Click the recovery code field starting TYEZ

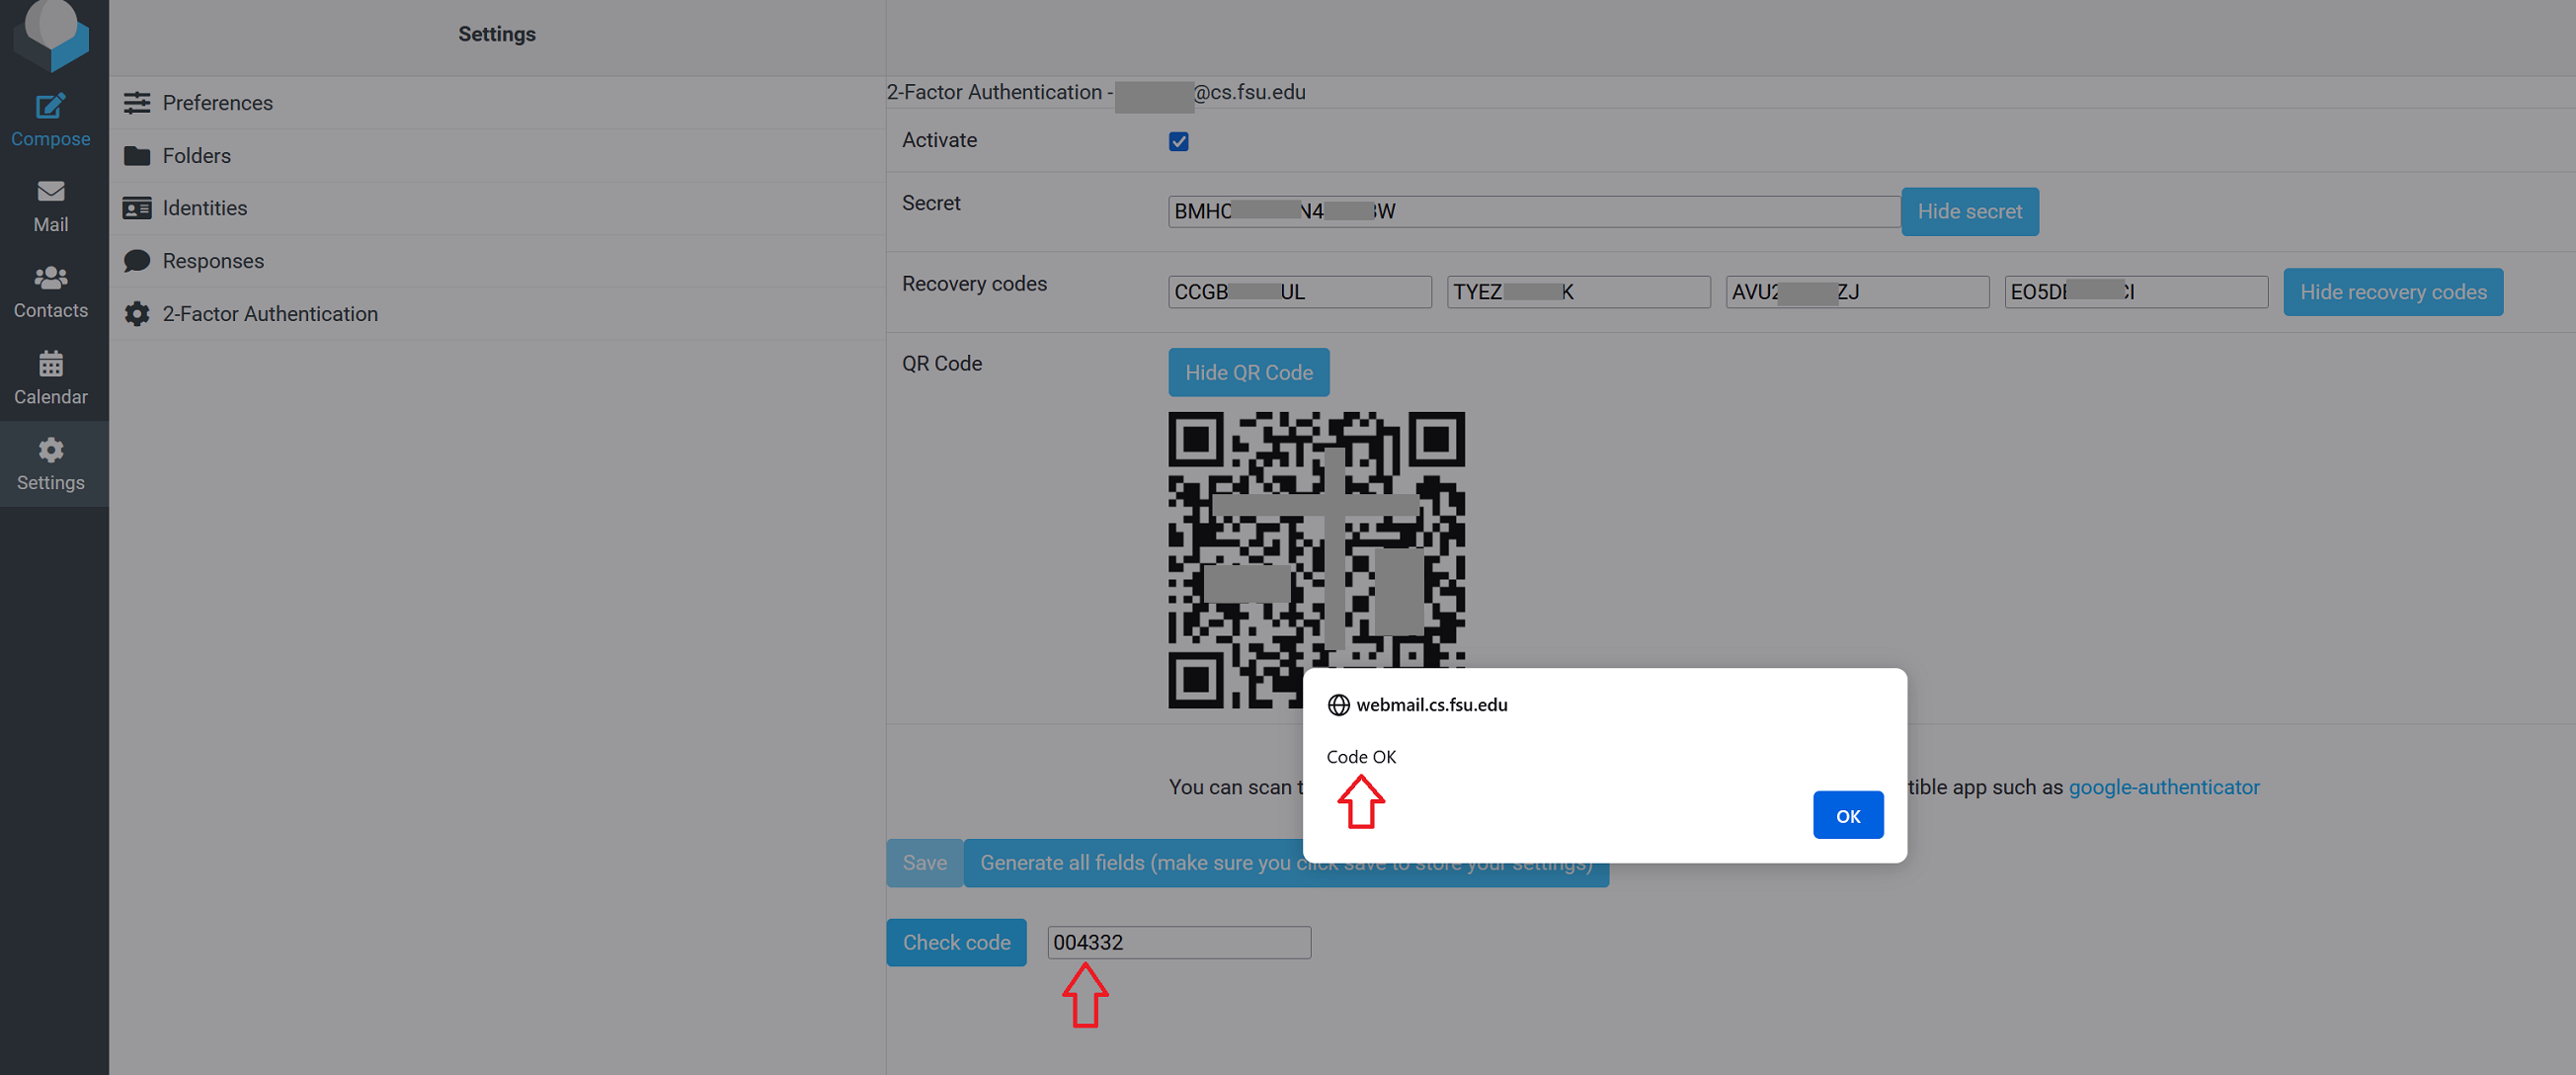(1578, 292)
